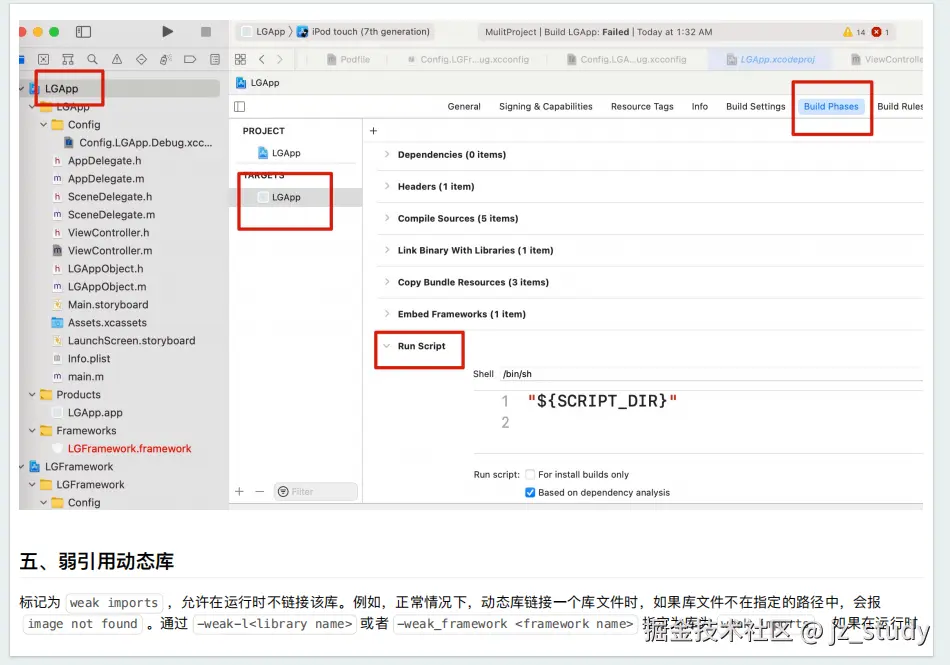Expand Dependencies (0 items) section
The width and height of the screenshot is (950, 665).
coord(387,154)
